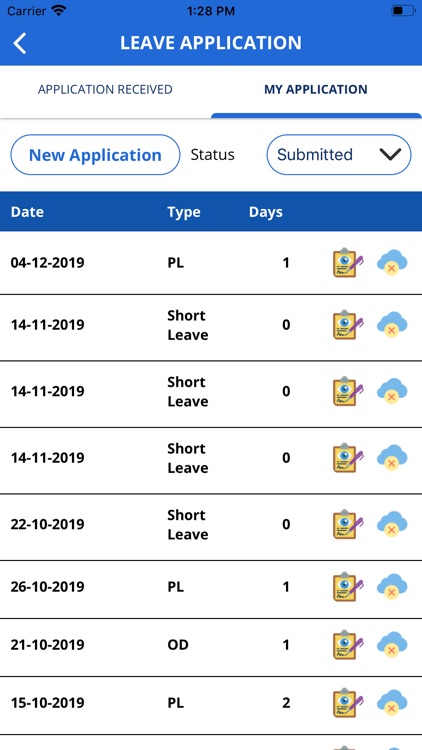Cancel the 04-12-2019 PL application cloud icon

tap(392, 263)
